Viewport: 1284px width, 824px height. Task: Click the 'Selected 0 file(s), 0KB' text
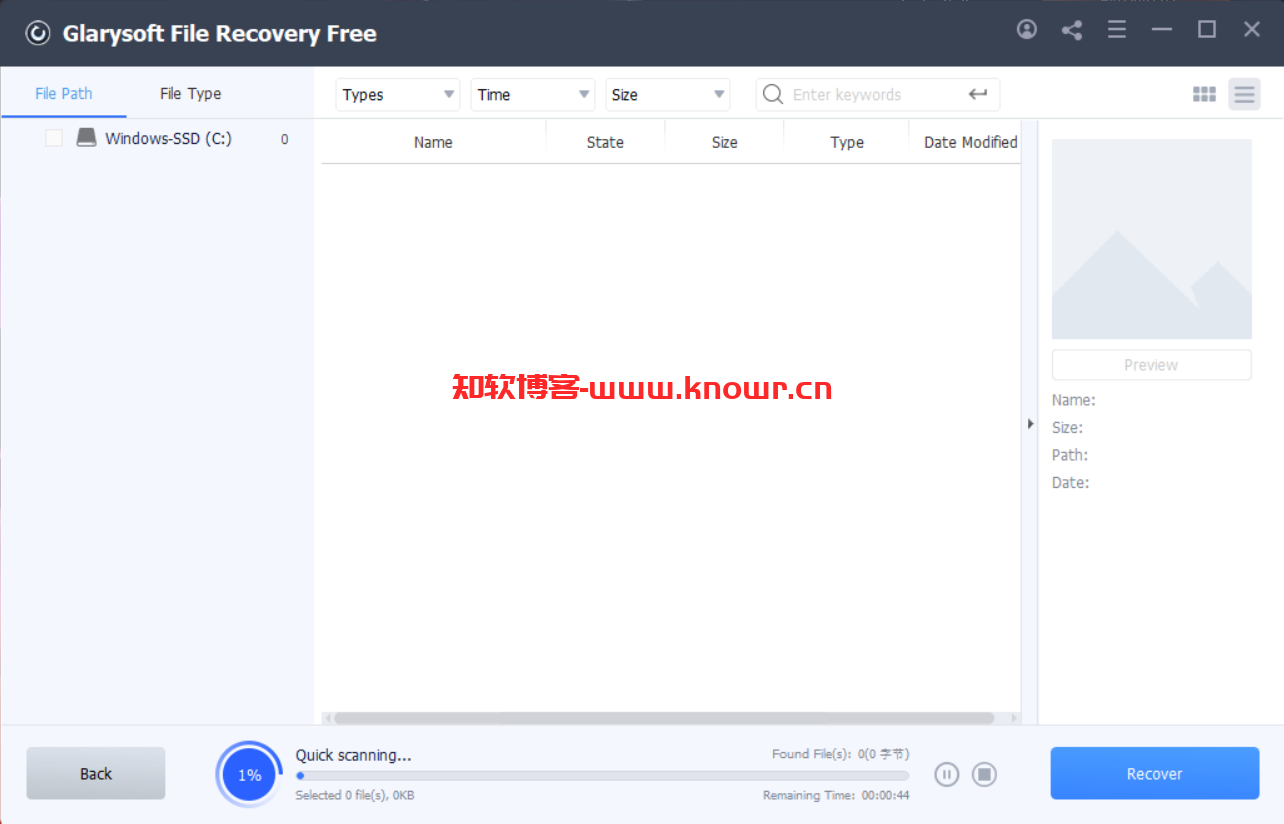(355, 795)
